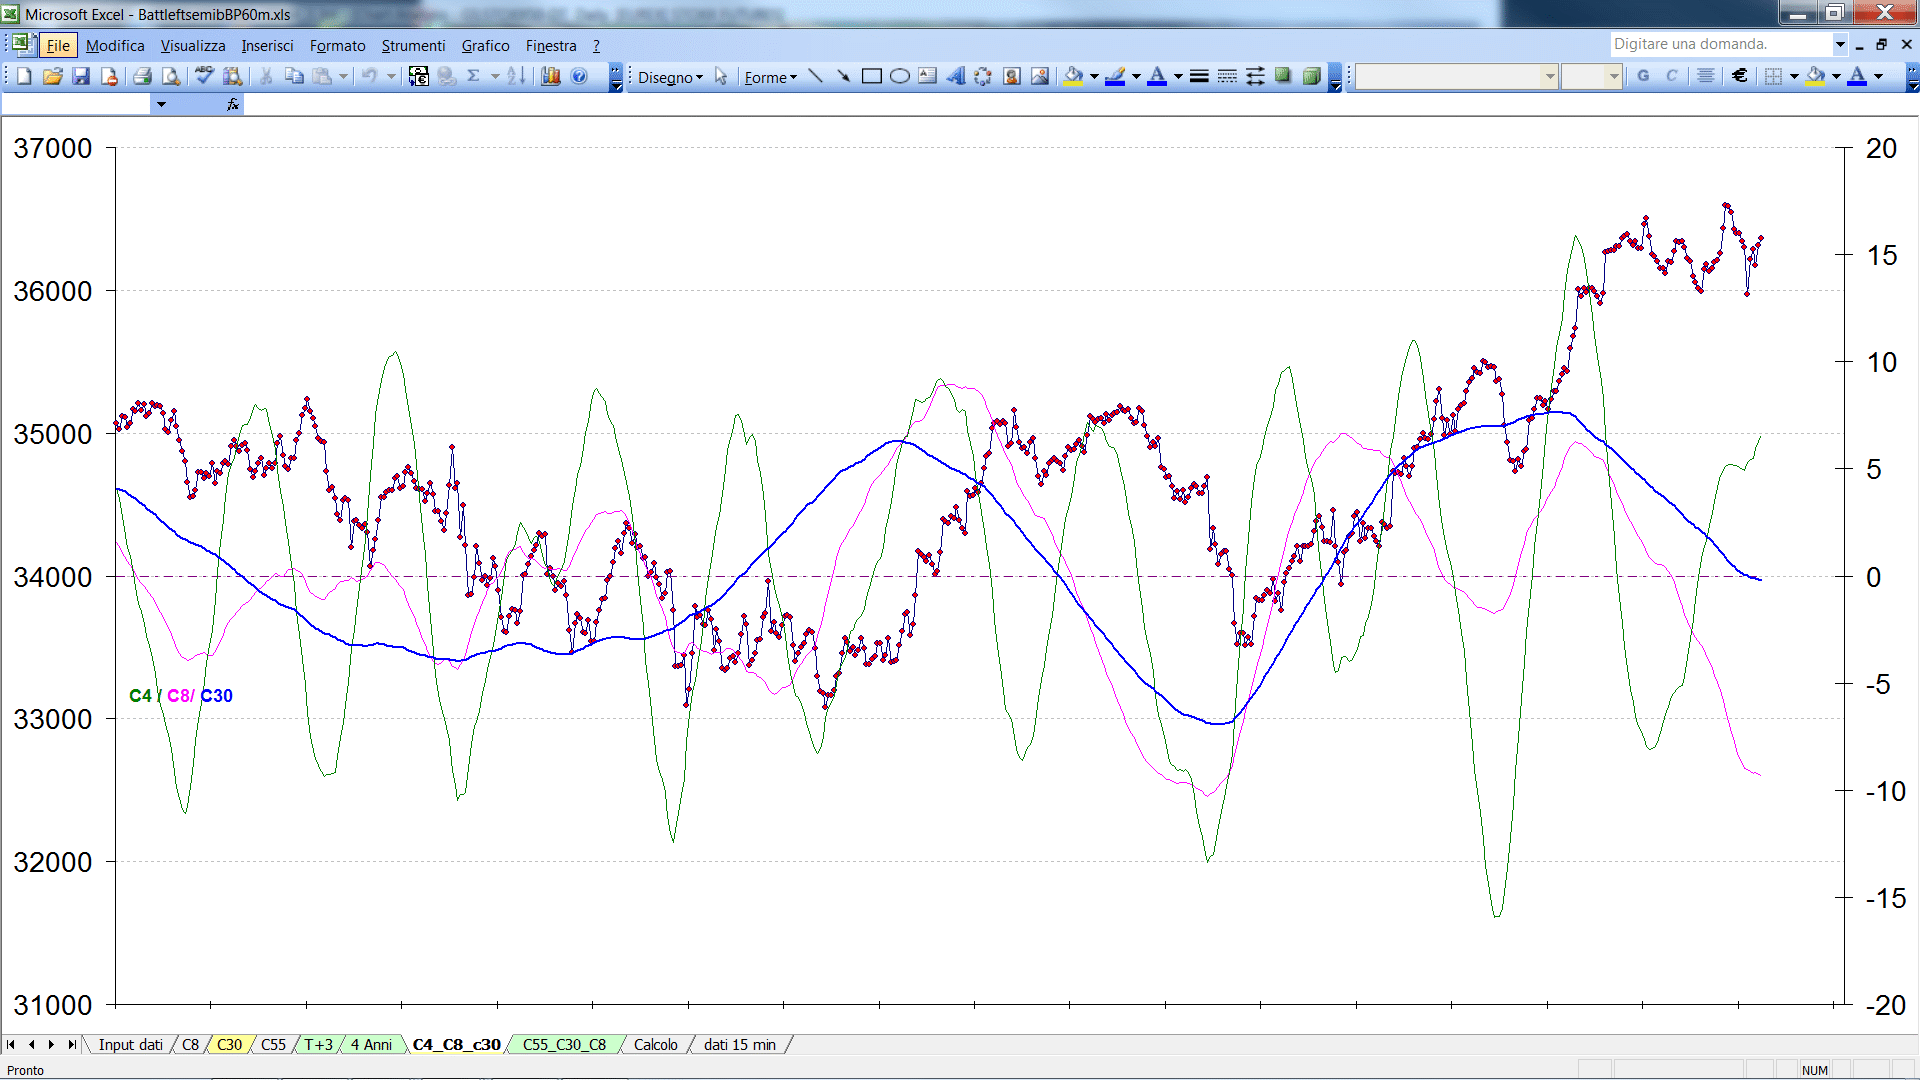Open the Arrow Style icon
This screenshot has height=1080, width=1920.
(x=1255, y=76)
